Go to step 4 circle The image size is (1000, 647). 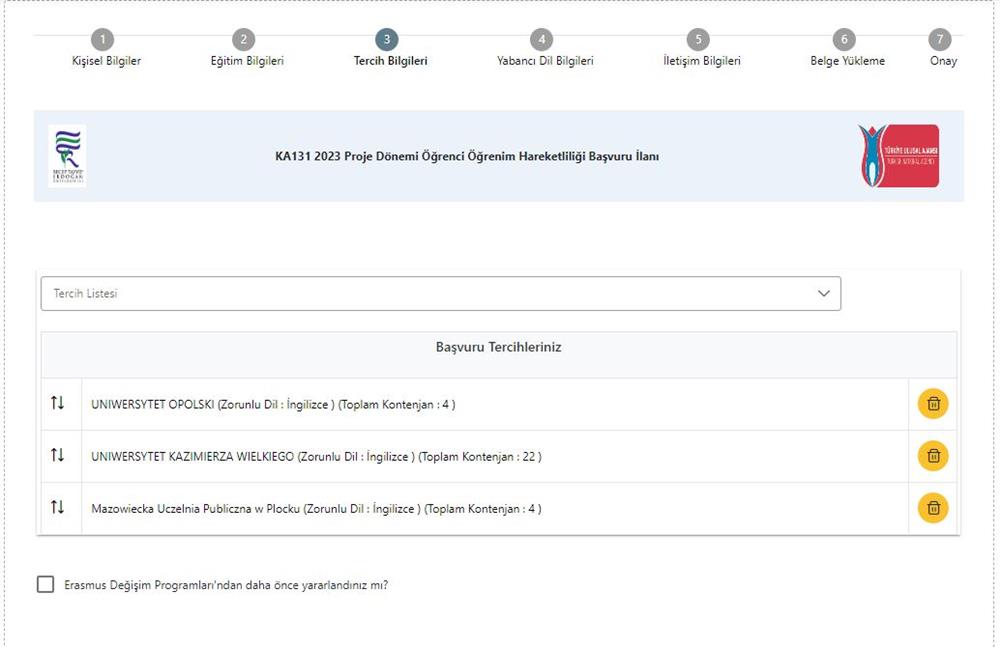541,40
